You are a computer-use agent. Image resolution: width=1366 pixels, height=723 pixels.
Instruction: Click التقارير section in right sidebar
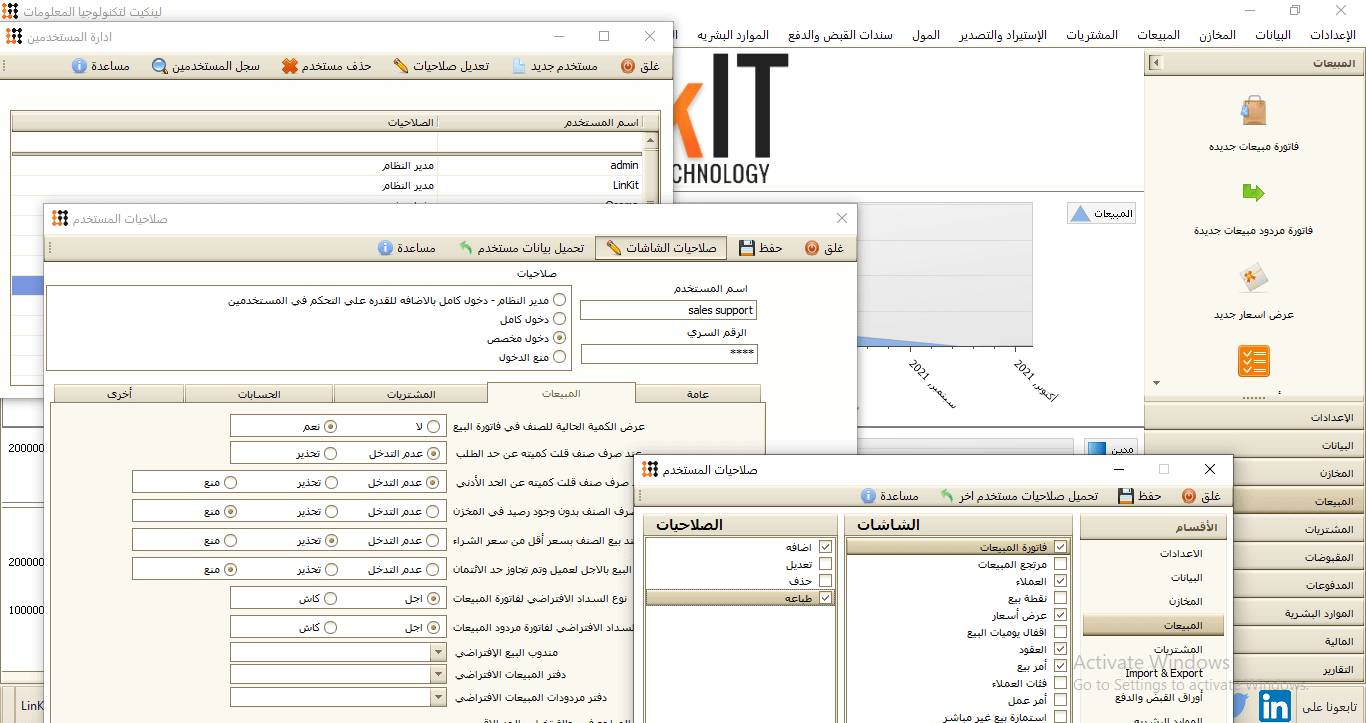click(x=1254, y=669)
